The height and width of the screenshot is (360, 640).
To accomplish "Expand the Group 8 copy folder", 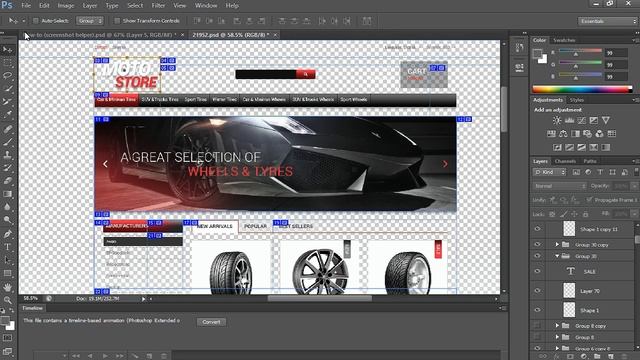I will (x=557, y=326).
